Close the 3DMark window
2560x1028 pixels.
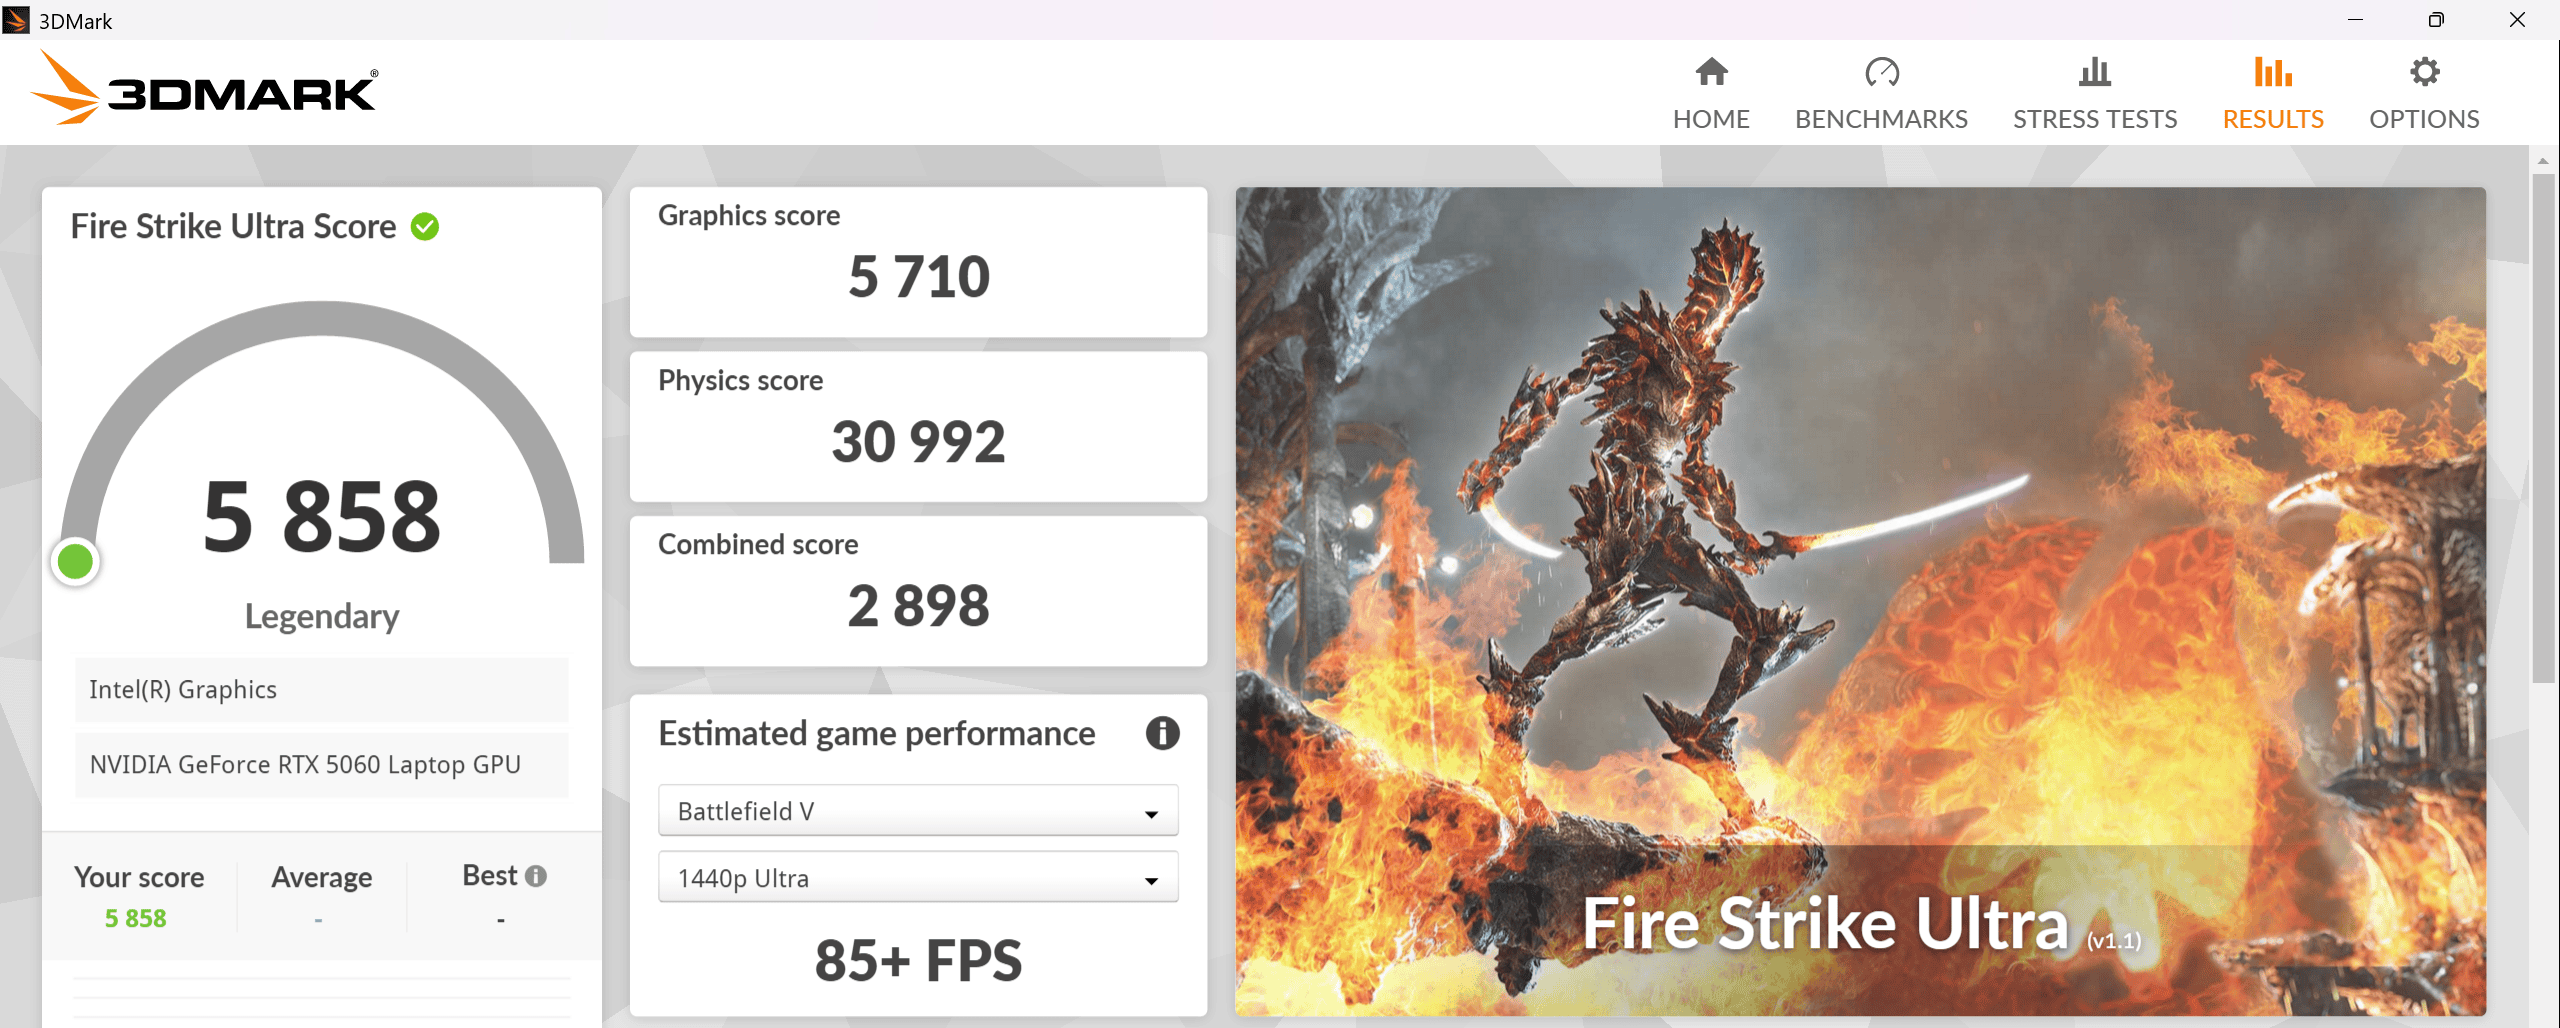click(x=2517, y=20)
